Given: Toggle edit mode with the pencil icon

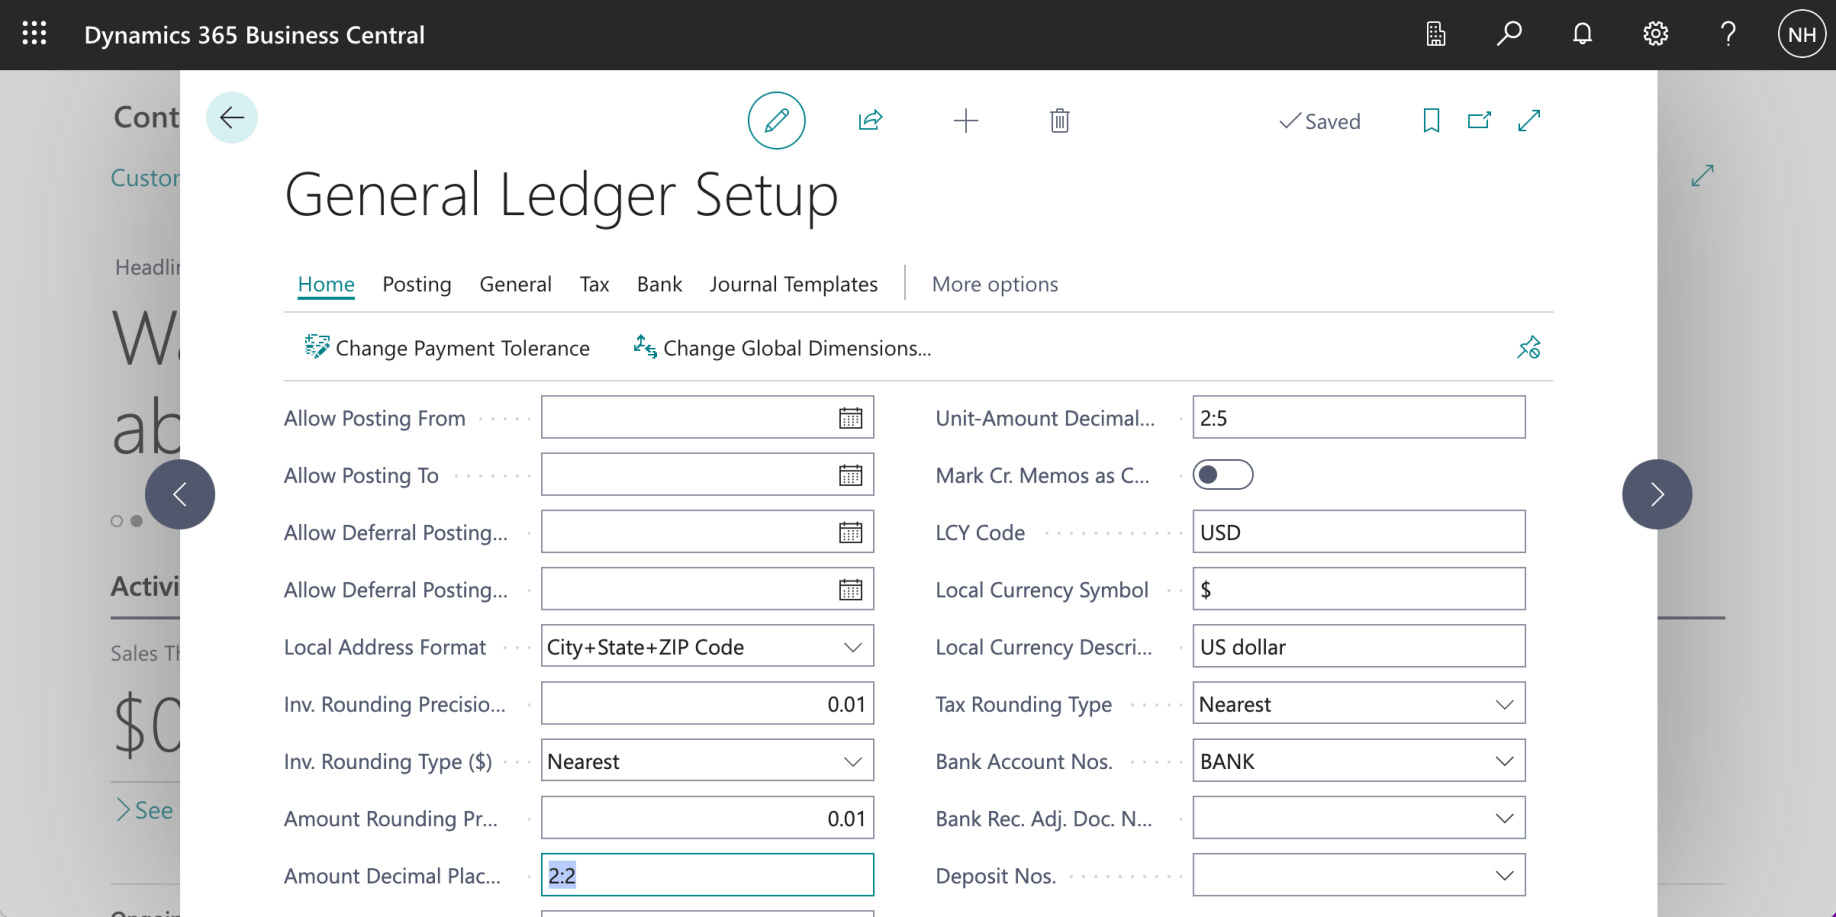Looking at the screenshot, I should click(777, 121).
